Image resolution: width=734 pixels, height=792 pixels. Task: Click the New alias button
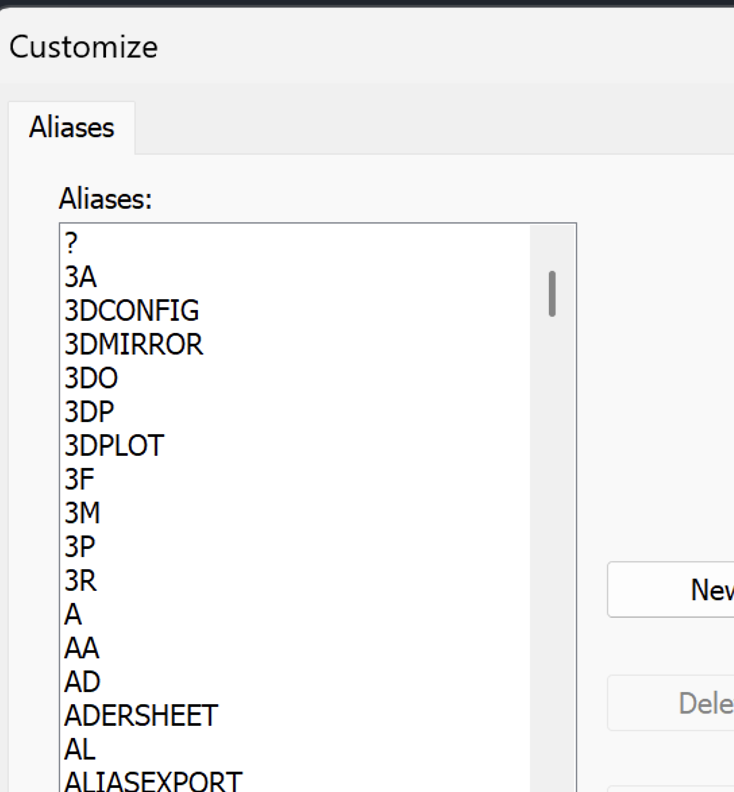click(x=670, y=590)
